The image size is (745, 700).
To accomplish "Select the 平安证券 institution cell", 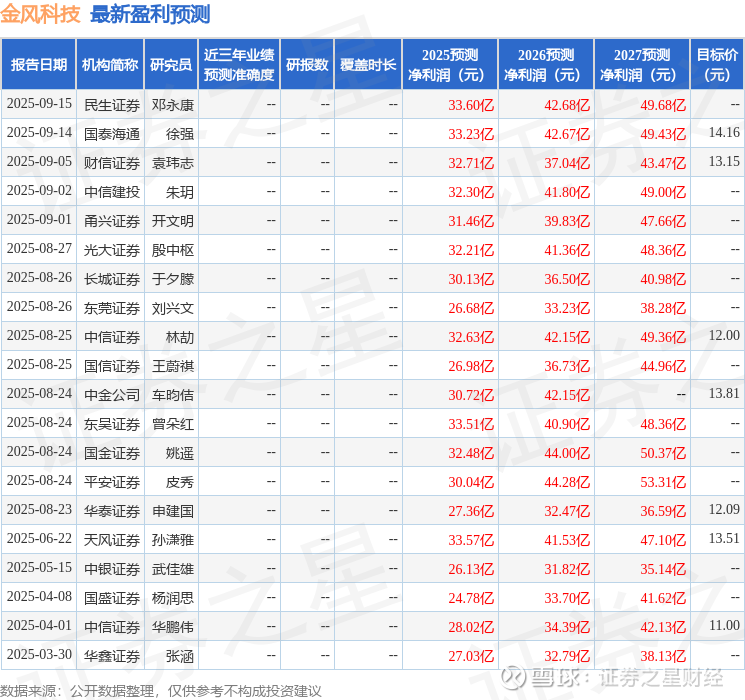I will [112, 482].
